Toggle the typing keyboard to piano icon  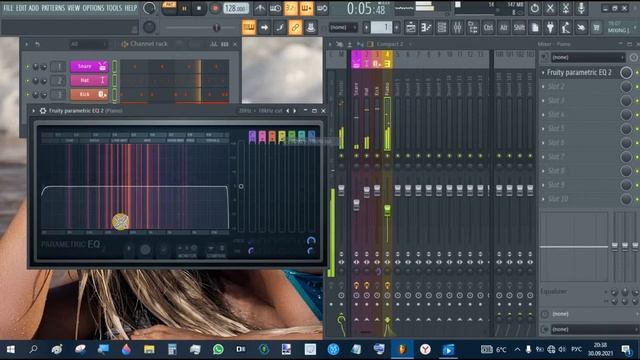249,28
